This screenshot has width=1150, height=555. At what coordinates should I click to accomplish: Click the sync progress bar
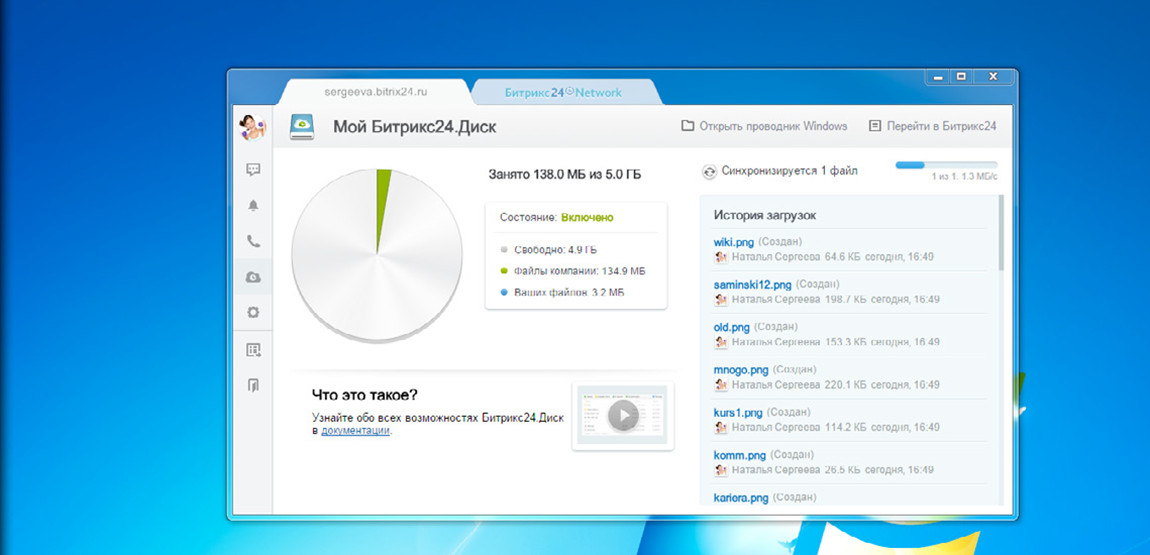click(946, 165)
